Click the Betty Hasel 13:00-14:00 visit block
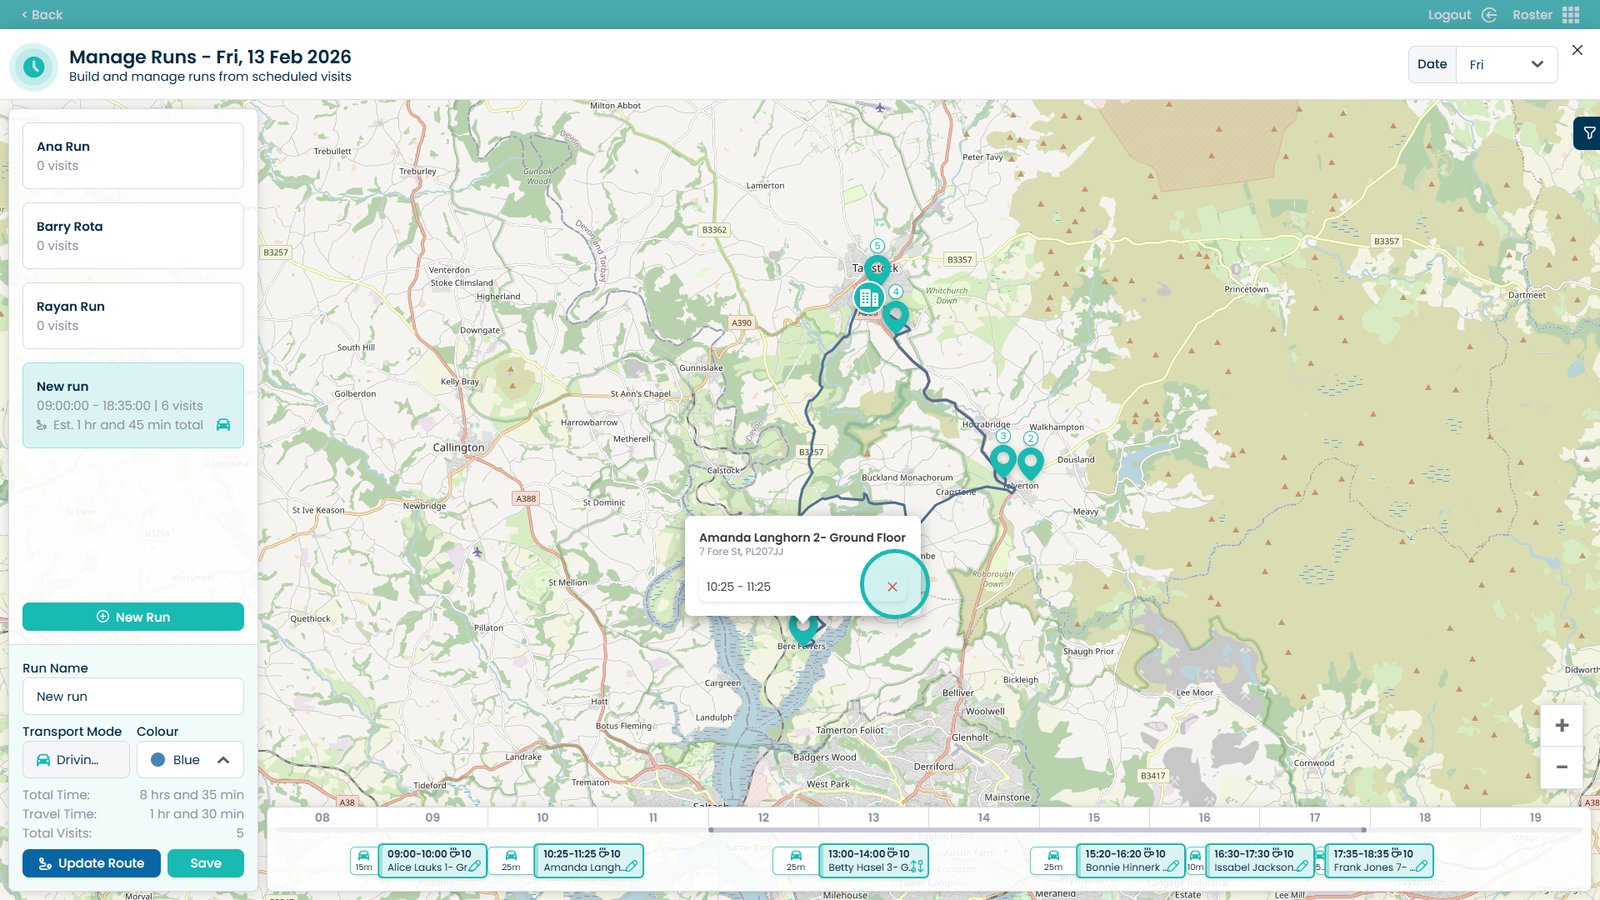Screen dimensions: 1600x900 click(874, 860)
